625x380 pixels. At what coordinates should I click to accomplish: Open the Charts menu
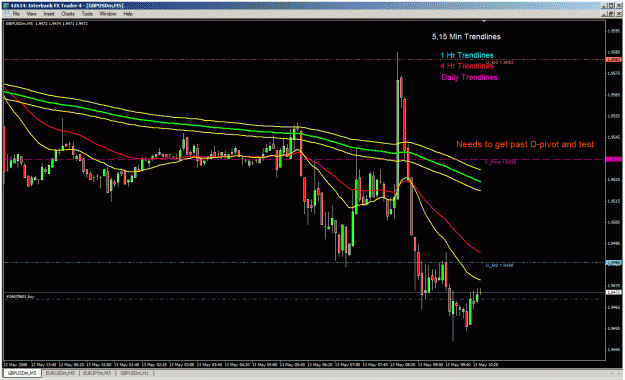(68, 14)
